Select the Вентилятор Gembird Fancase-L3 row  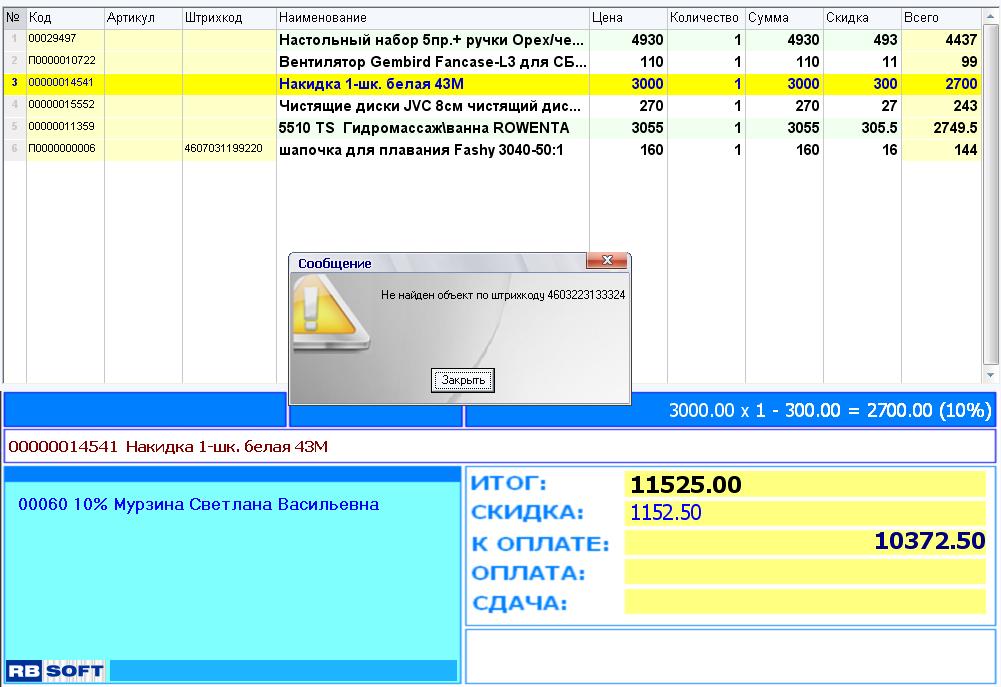point(432,62)
